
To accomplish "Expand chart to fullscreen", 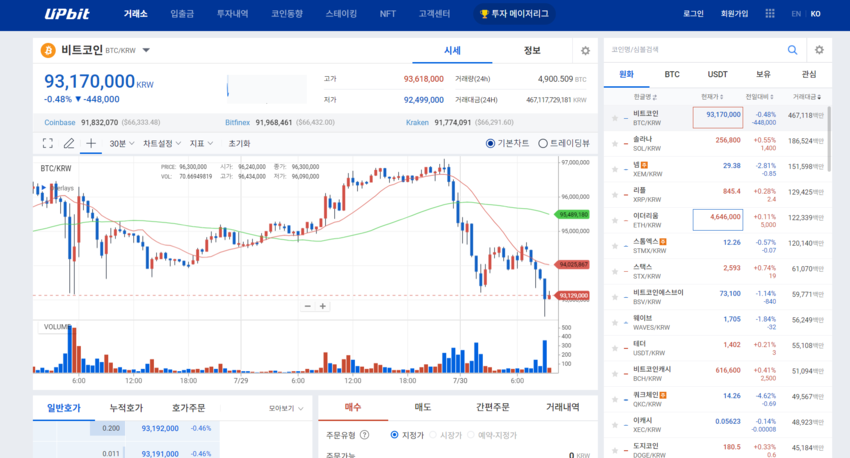I will [x=48, y=143].
